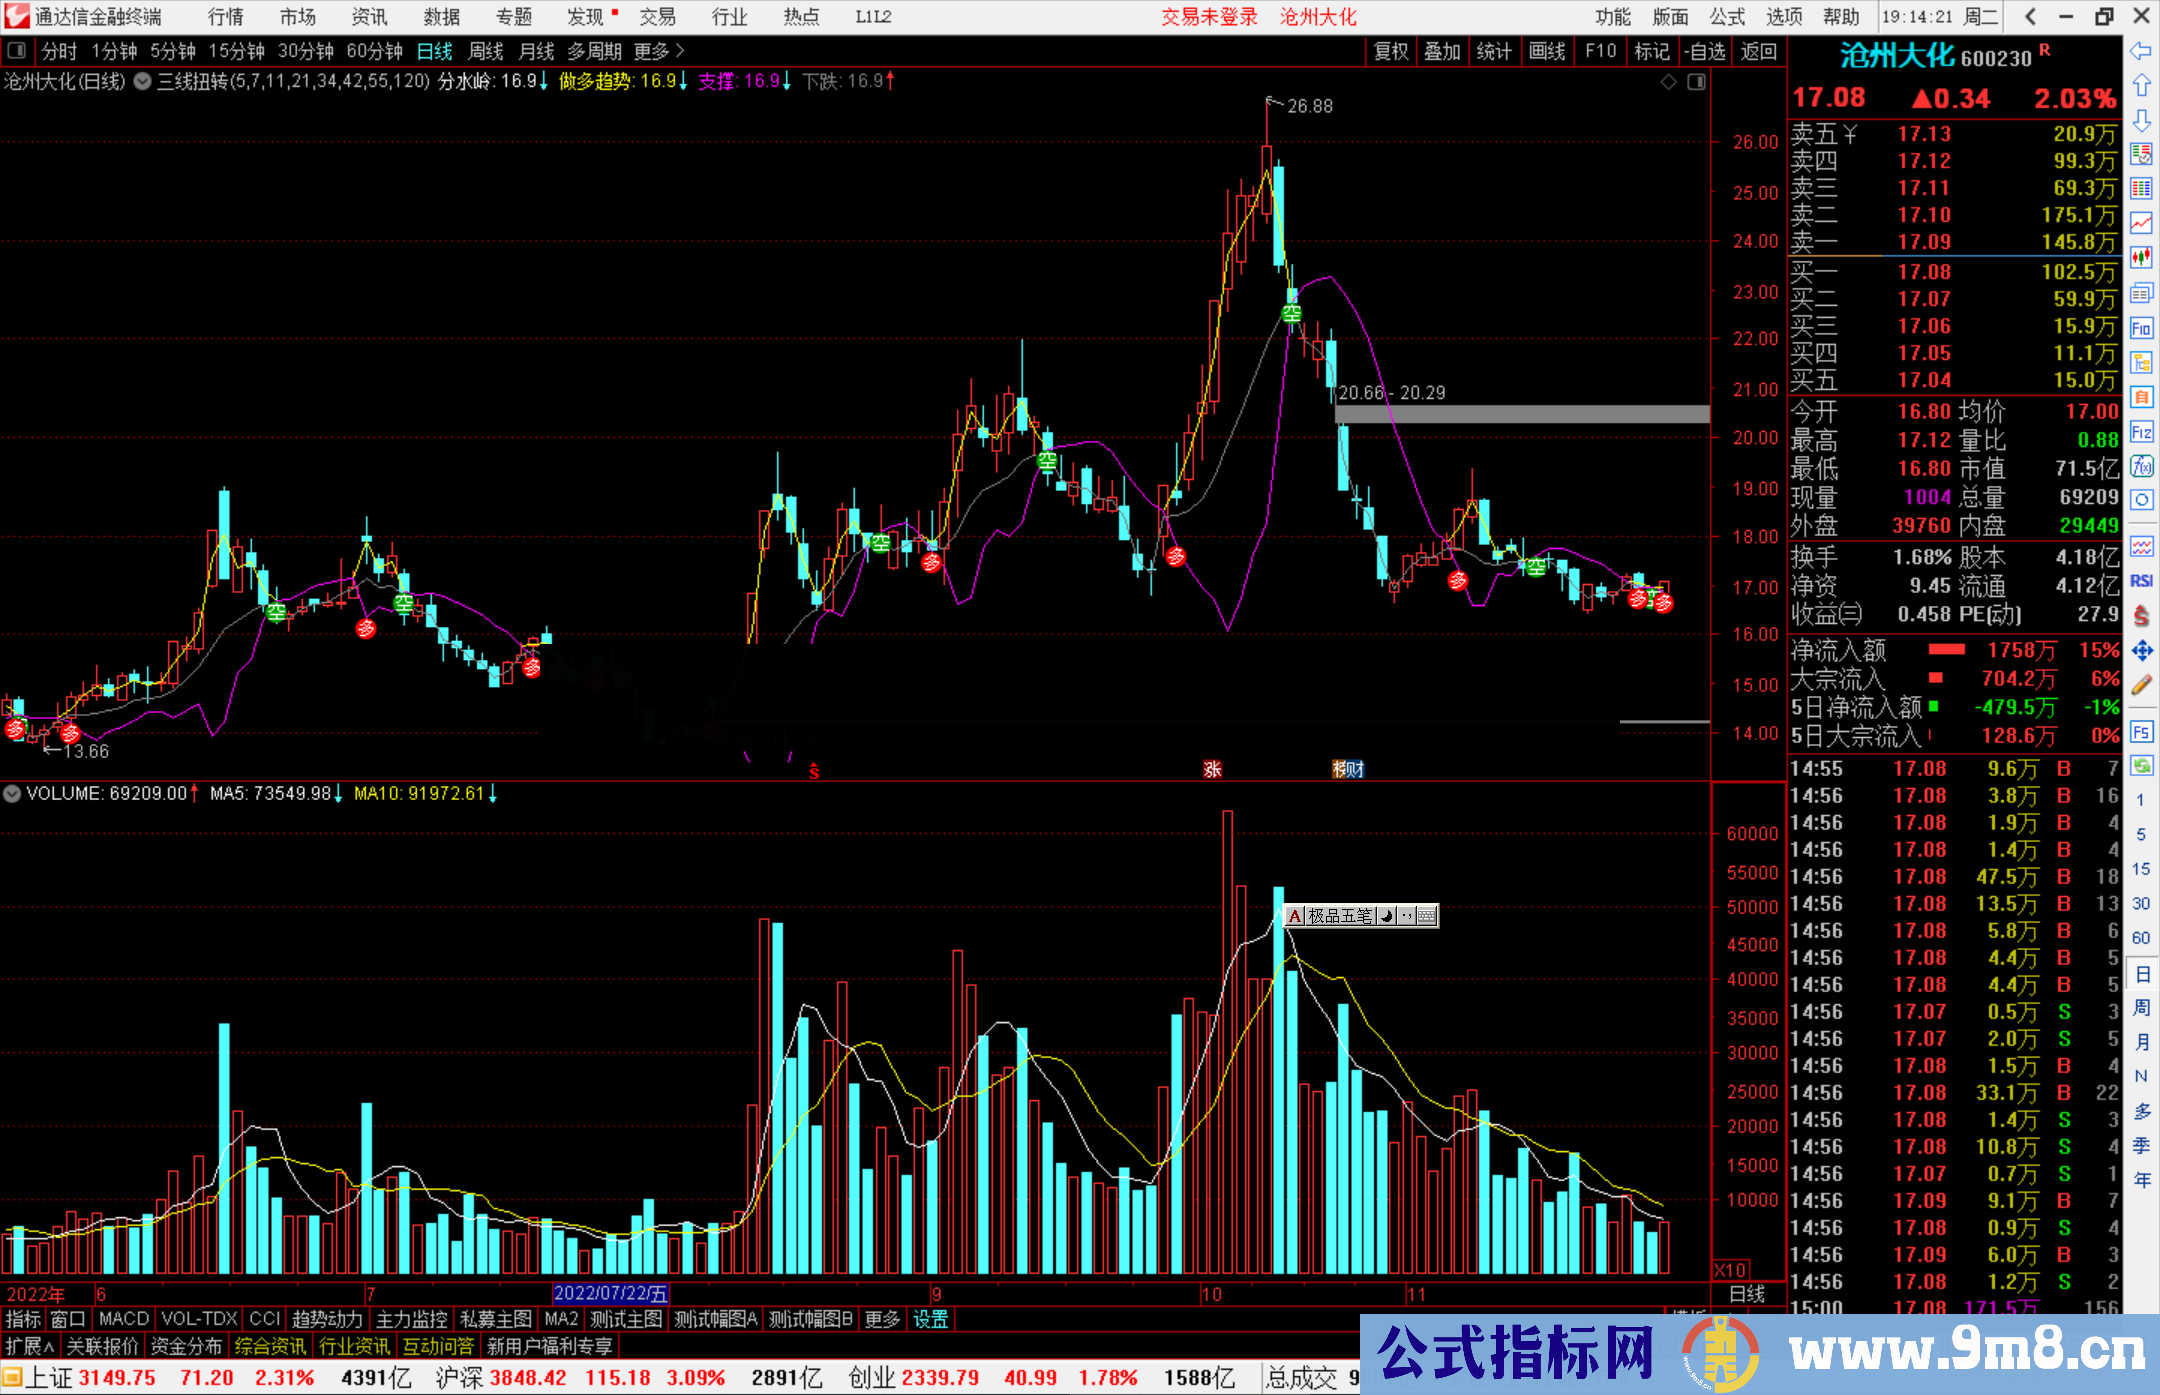The image size is (2160, 1395).
Task: Select the pencil drawing tool icon
Action: (2141, 685)
